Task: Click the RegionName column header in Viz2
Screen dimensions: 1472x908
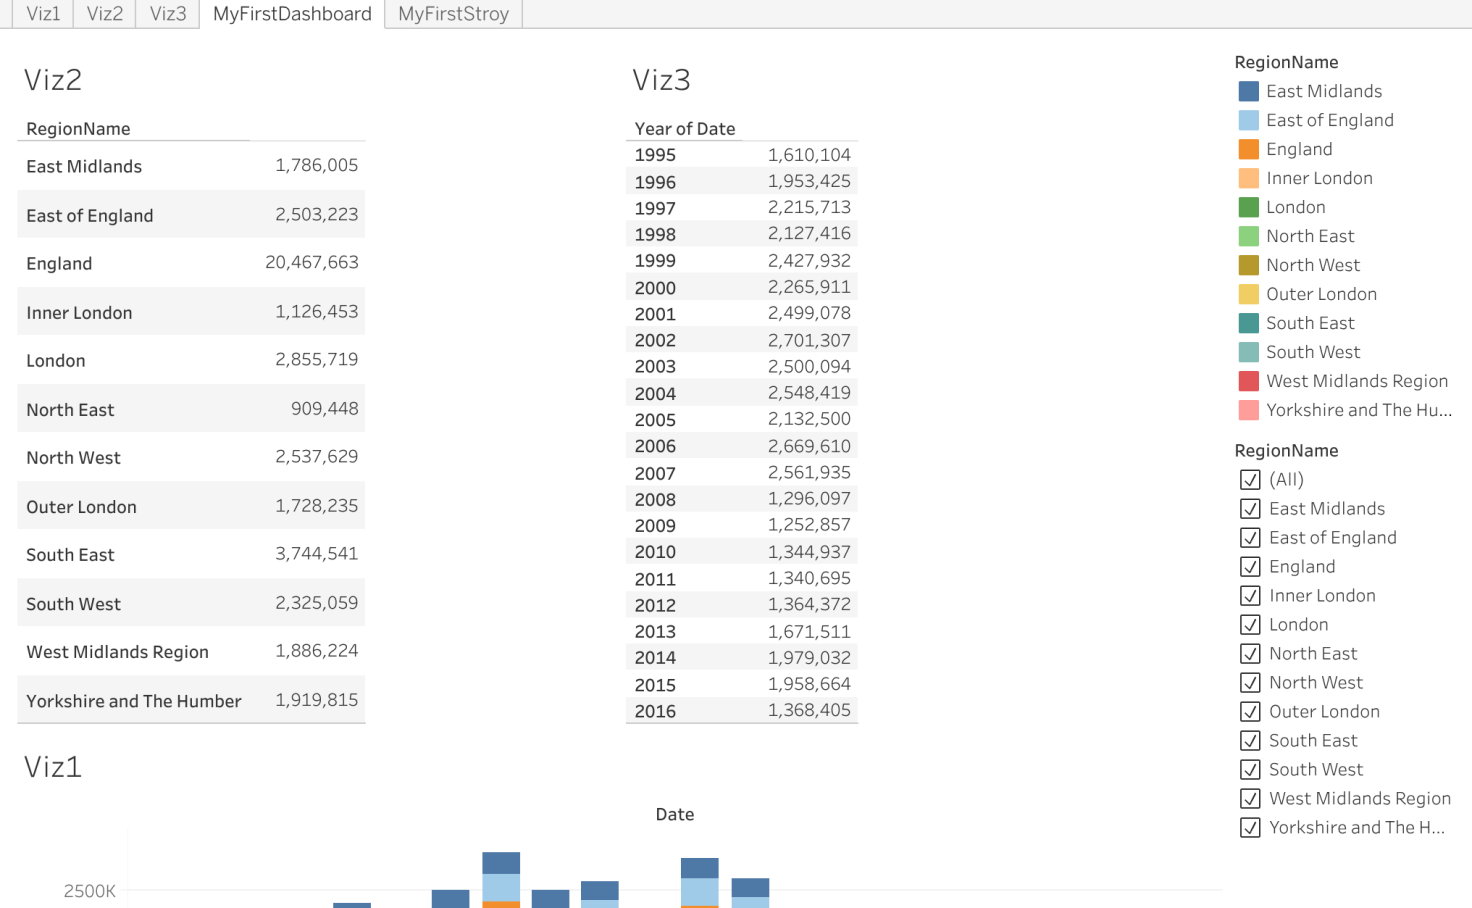Action: tap(78, 128)
